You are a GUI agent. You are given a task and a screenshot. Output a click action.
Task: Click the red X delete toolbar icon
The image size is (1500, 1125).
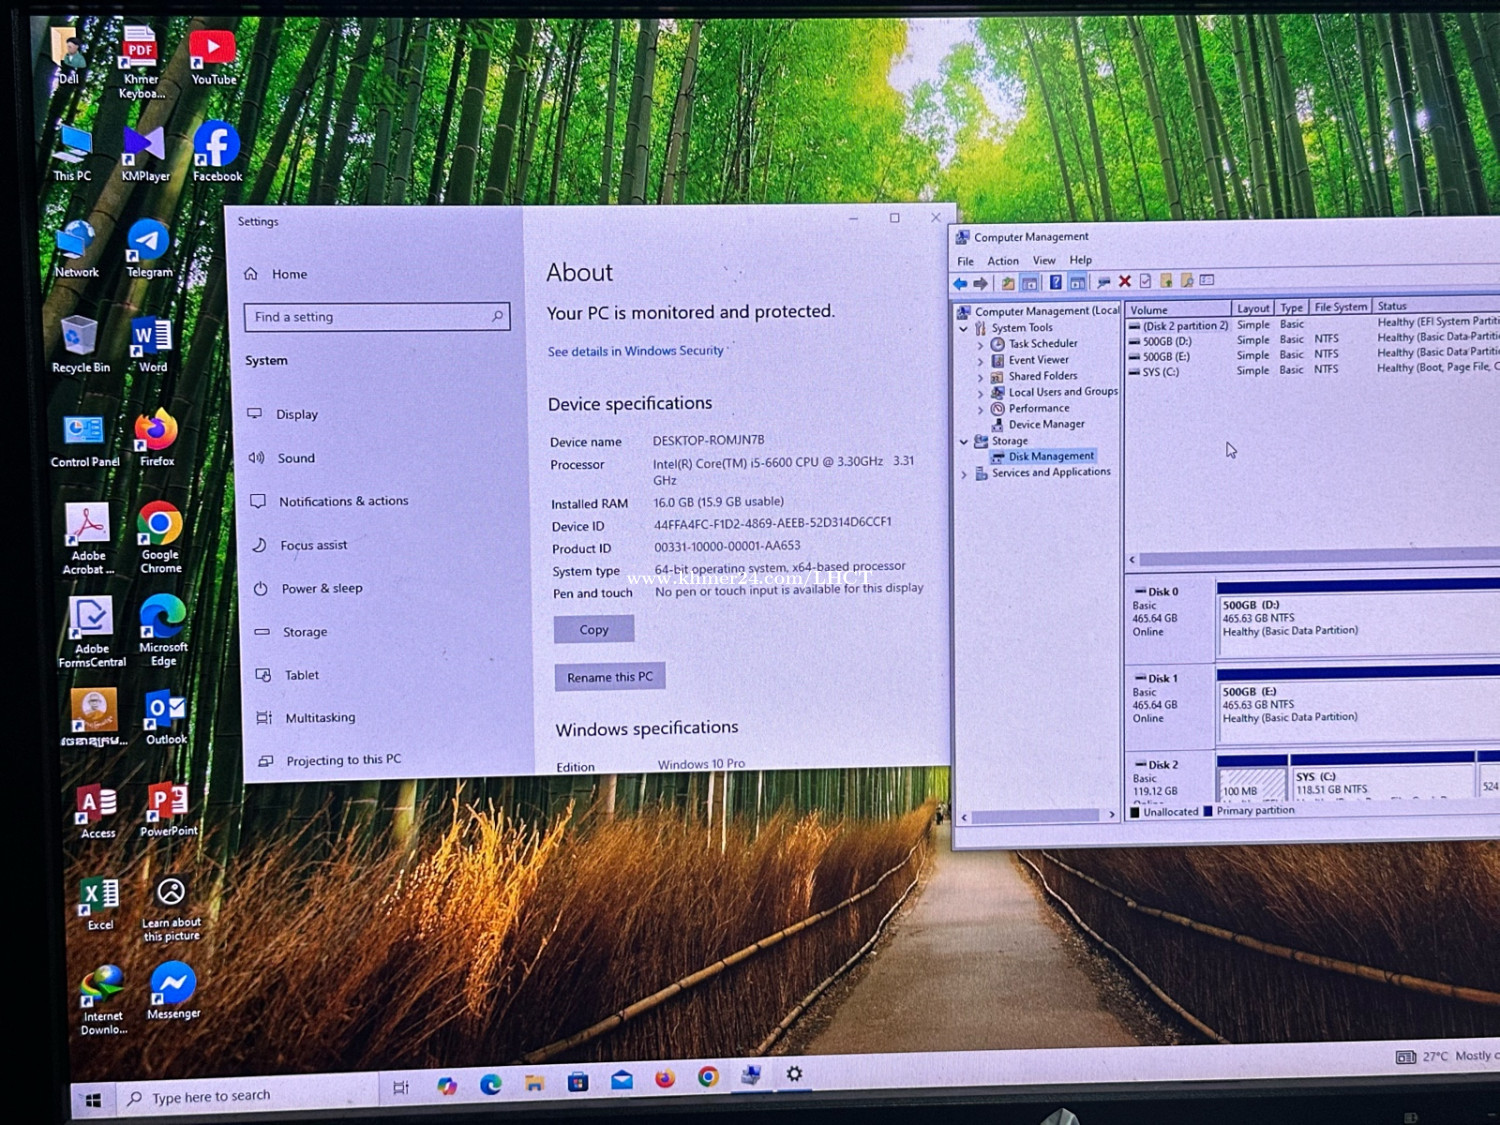coord(1125,281)
